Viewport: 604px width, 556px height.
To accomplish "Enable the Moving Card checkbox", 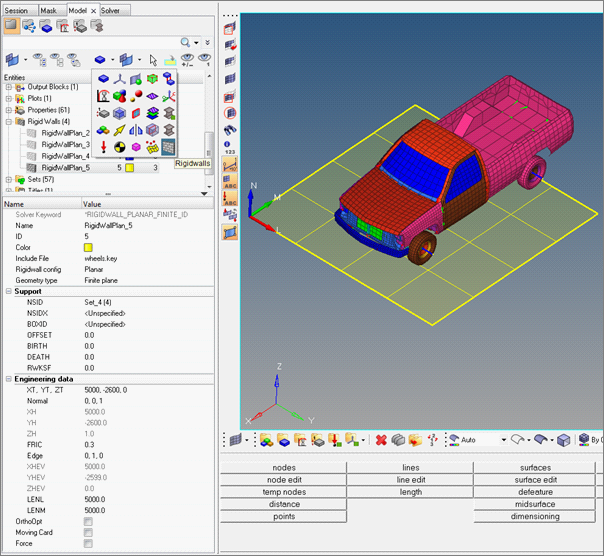I will click(88, 532).
